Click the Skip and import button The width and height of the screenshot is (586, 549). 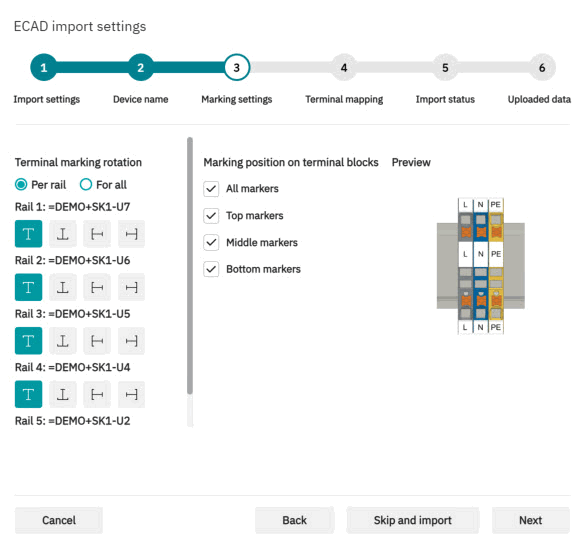pyautogui.click(x=413, y=520)
